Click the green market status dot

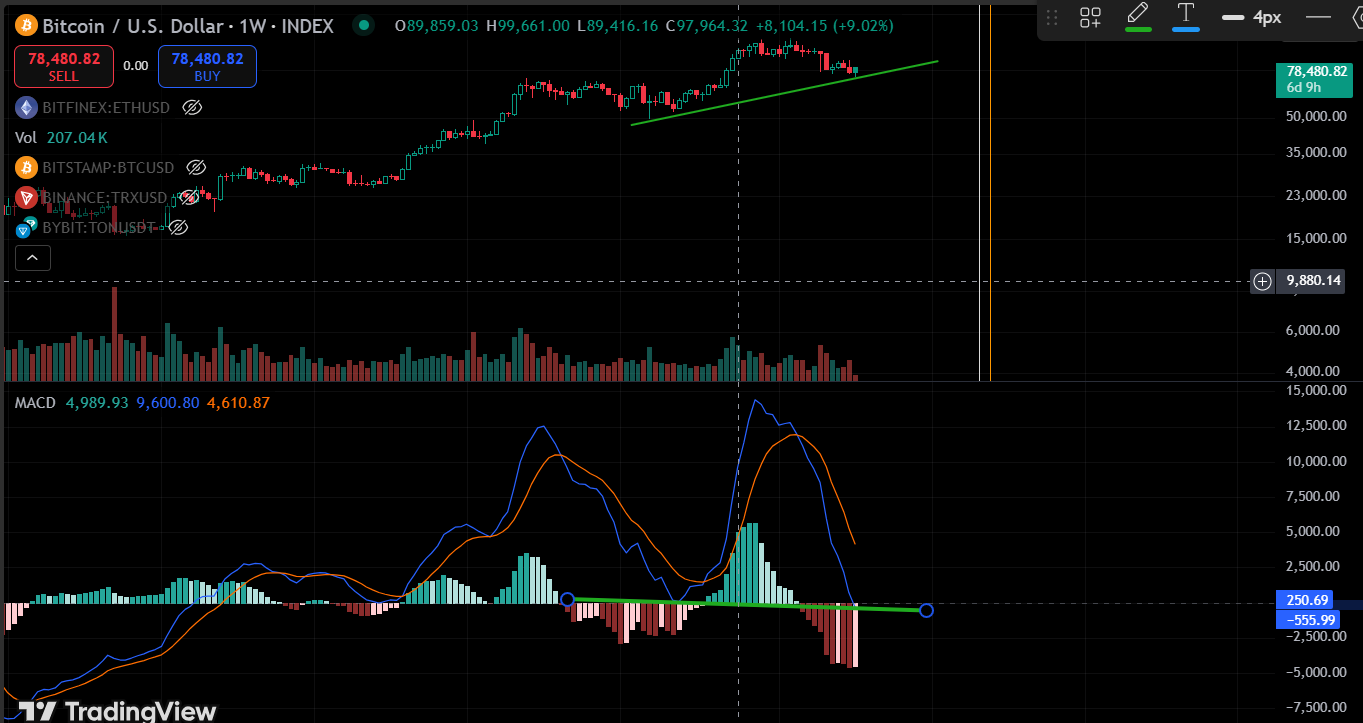click(x=363, y=26)
